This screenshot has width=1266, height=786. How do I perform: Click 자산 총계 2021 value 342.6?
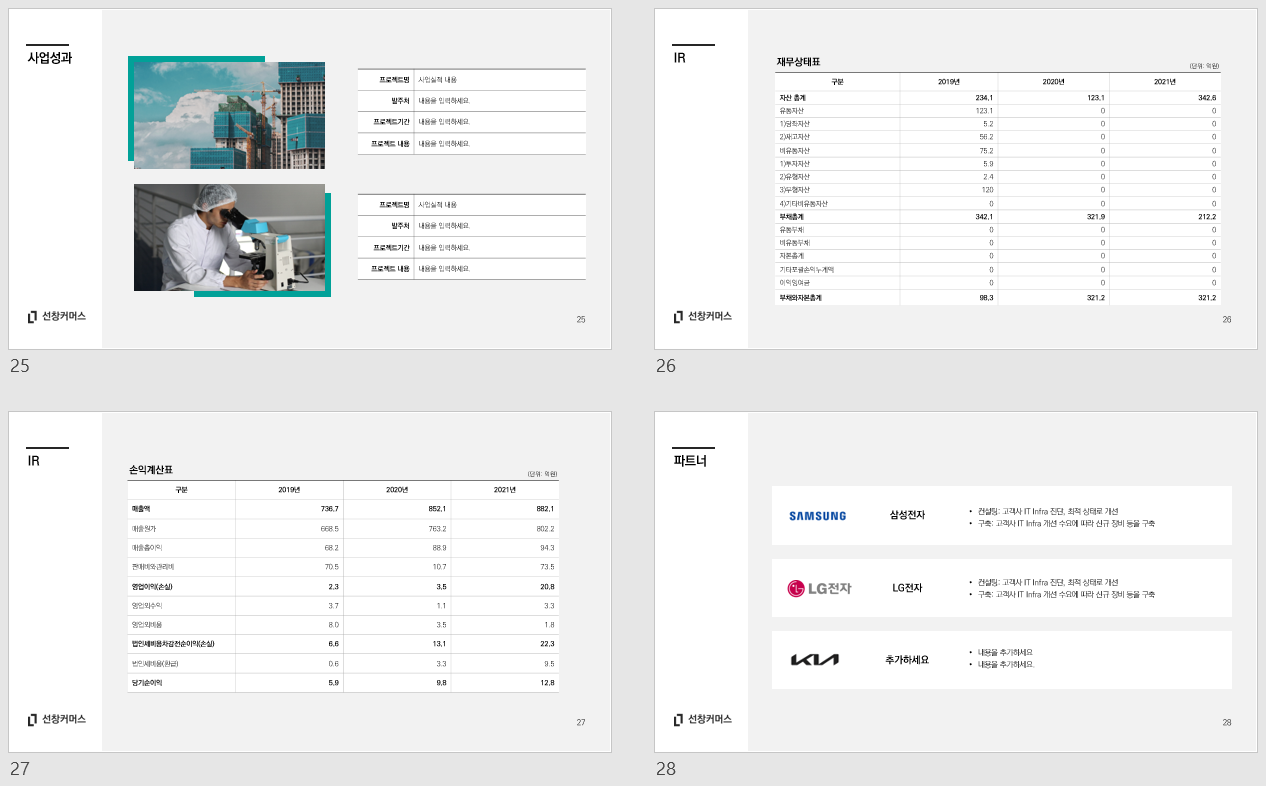pyautogui.click(x=1207, y=97)
